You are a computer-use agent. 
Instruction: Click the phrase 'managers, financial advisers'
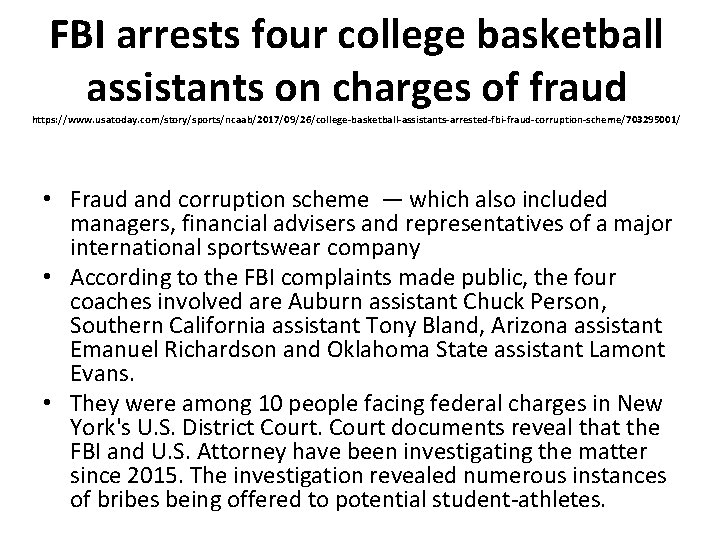(x=213, y=224)
